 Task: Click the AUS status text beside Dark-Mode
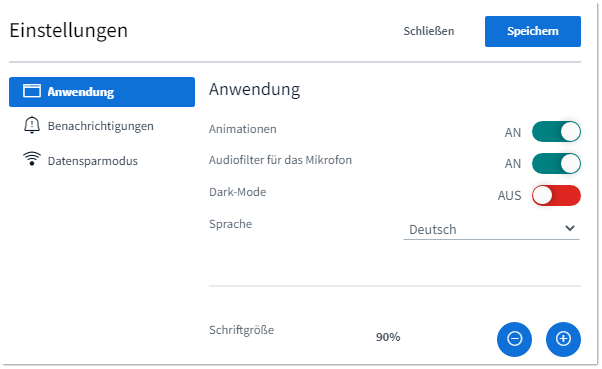click(509, 196)
